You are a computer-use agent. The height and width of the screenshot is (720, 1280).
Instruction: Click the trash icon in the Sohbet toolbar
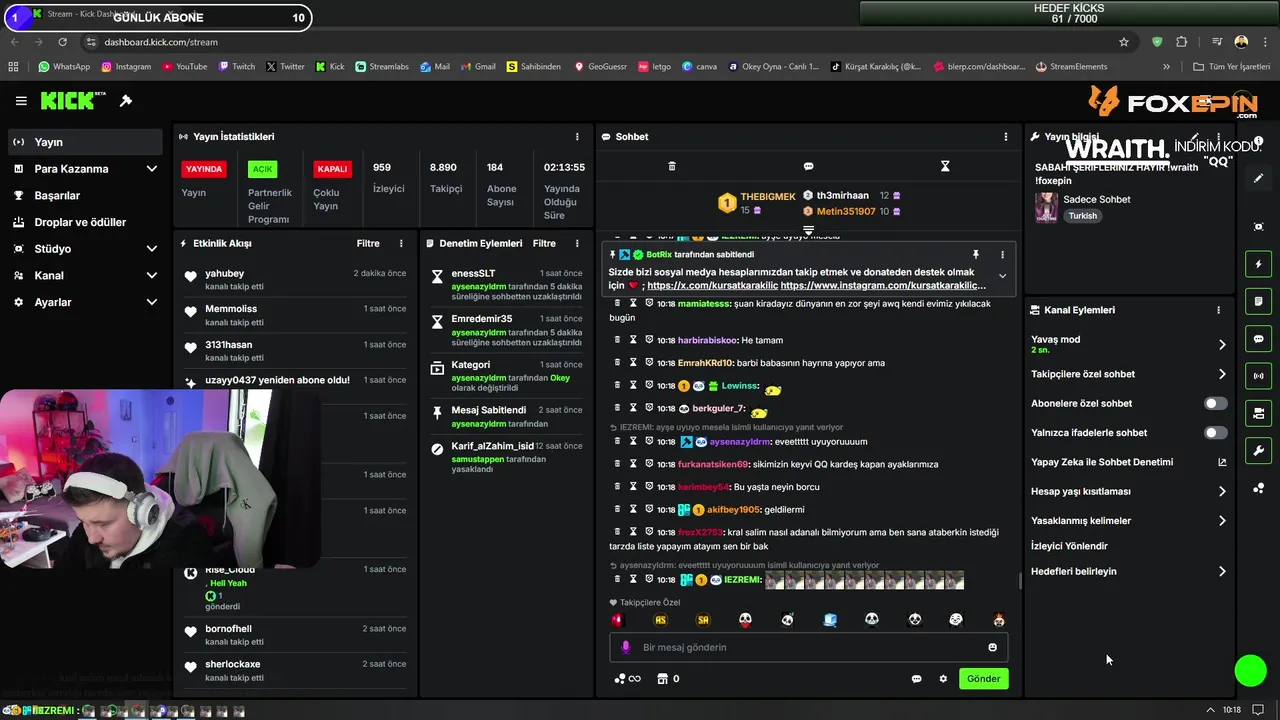672,166
